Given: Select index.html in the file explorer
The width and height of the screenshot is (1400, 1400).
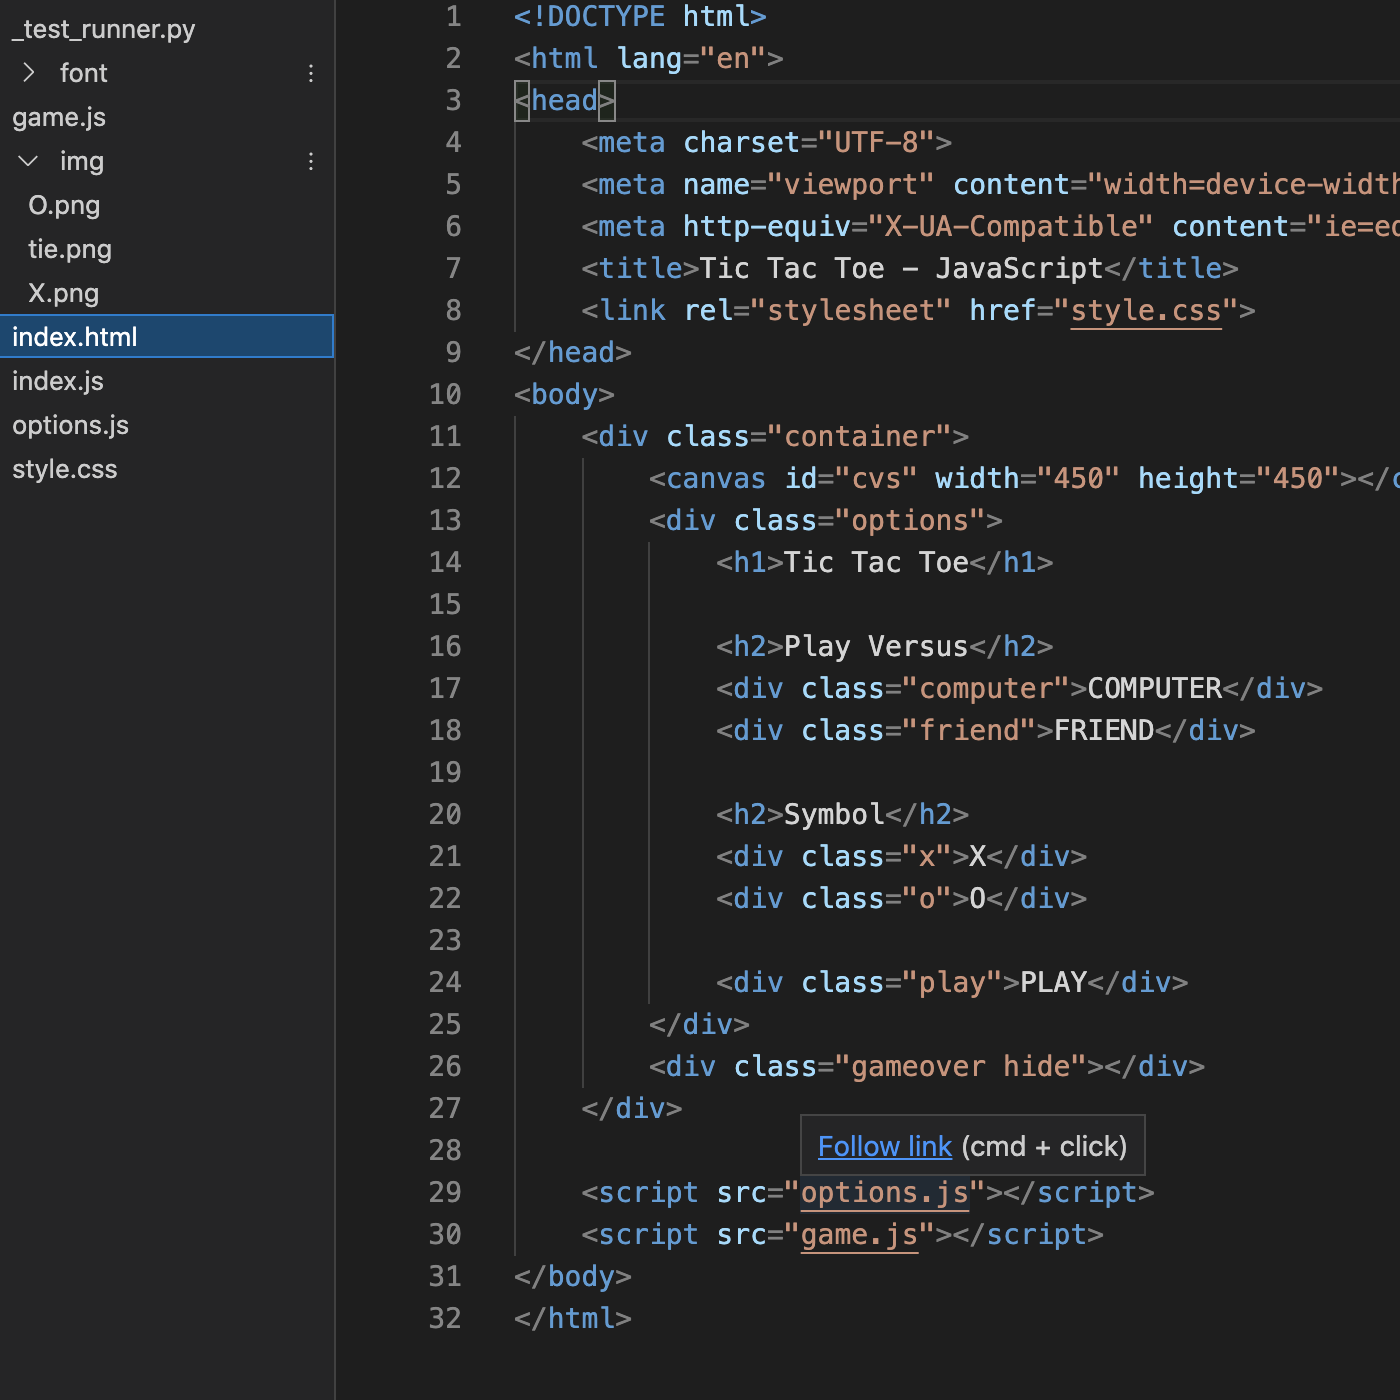Looking at the screenshot, I should click(75, 337).
